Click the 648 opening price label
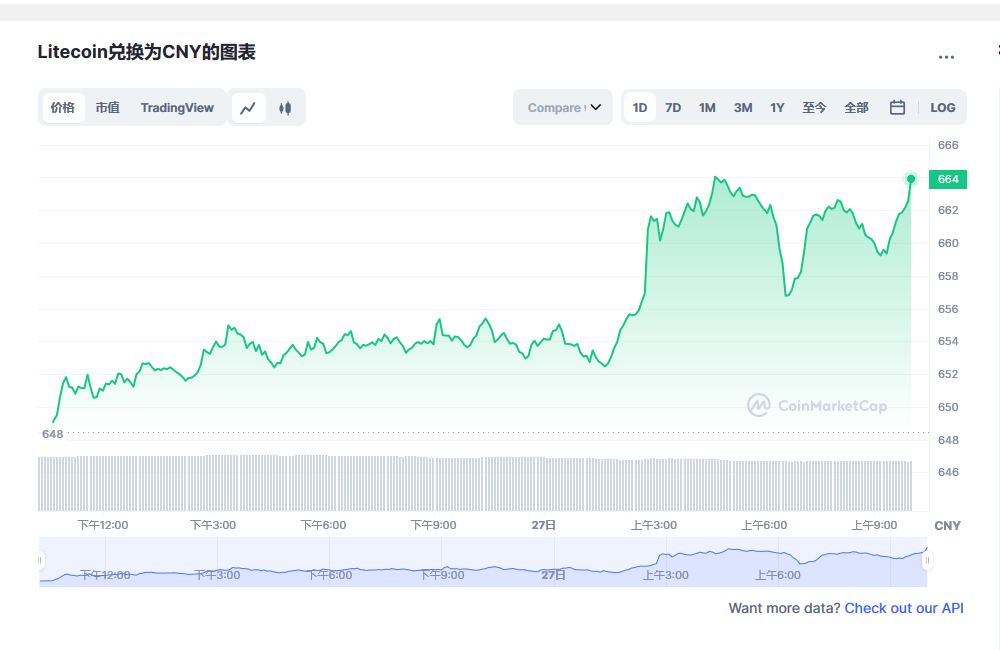Image resolution: width=1000 pixels, height=650 pixels. 52,434
